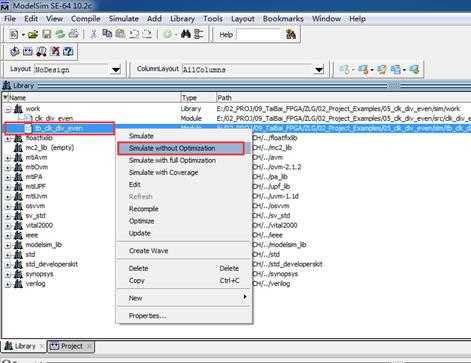The image size is (471, 363).
Task: Click the green Reload toolbar icon
Action: click(x=60, y=34)
